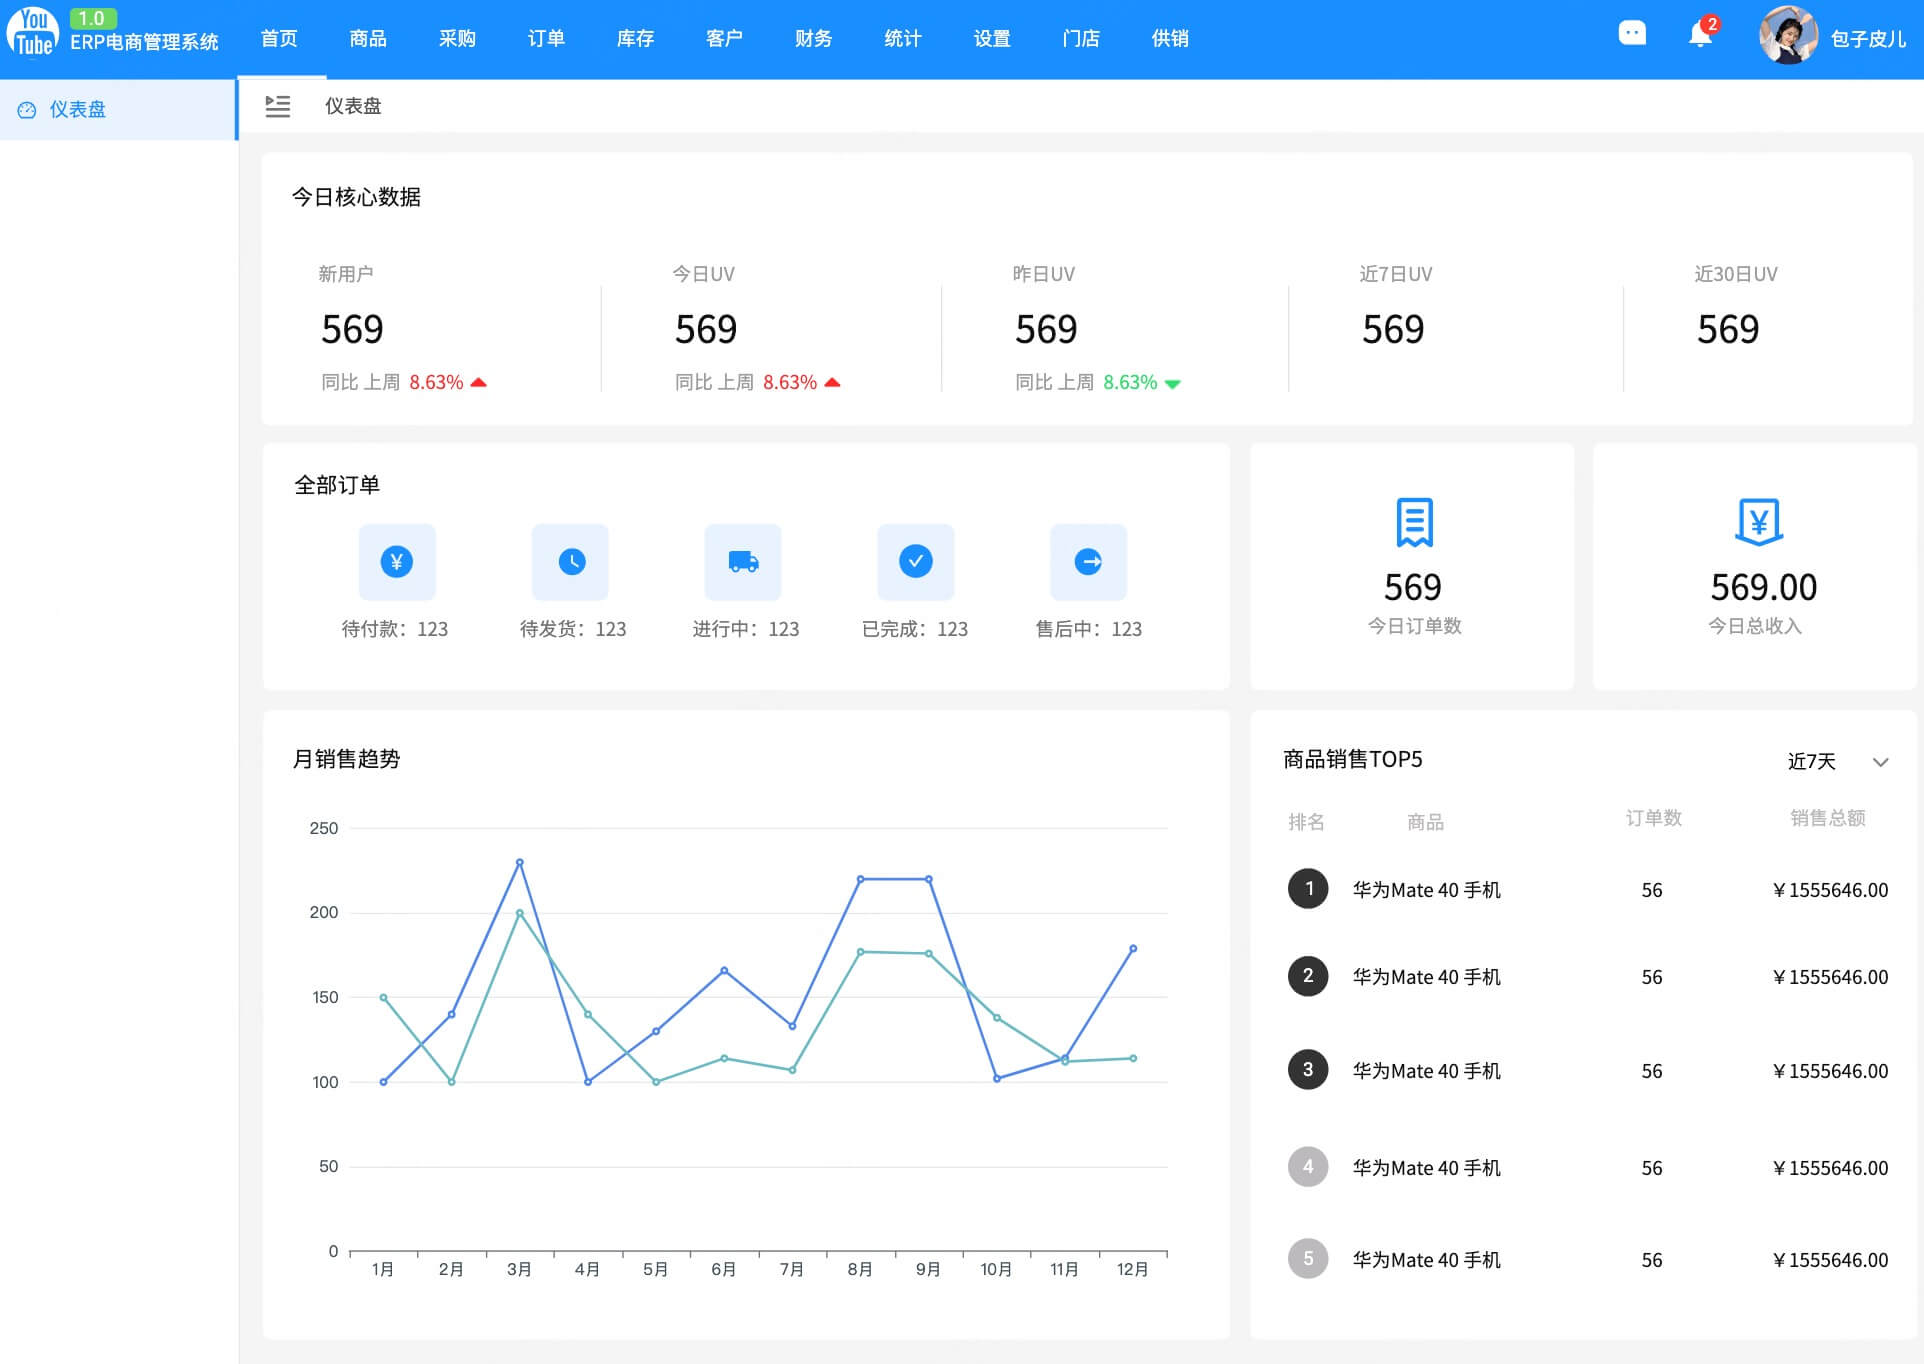Open the 商品 top menu
The width and height of the screenshot is (1924, 1364).
[368, 39]
